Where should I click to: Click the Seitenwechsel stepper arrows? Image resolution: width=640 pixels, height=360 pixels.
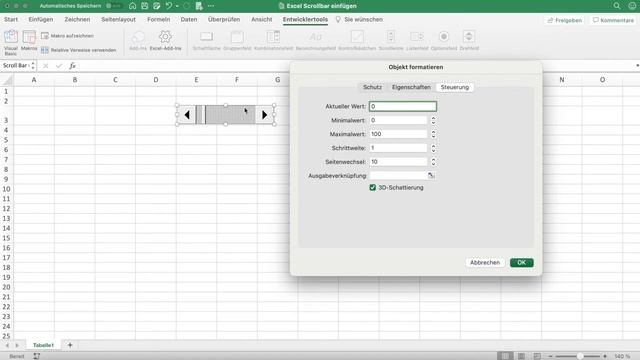pyautogui.click(x=433, y=162)
